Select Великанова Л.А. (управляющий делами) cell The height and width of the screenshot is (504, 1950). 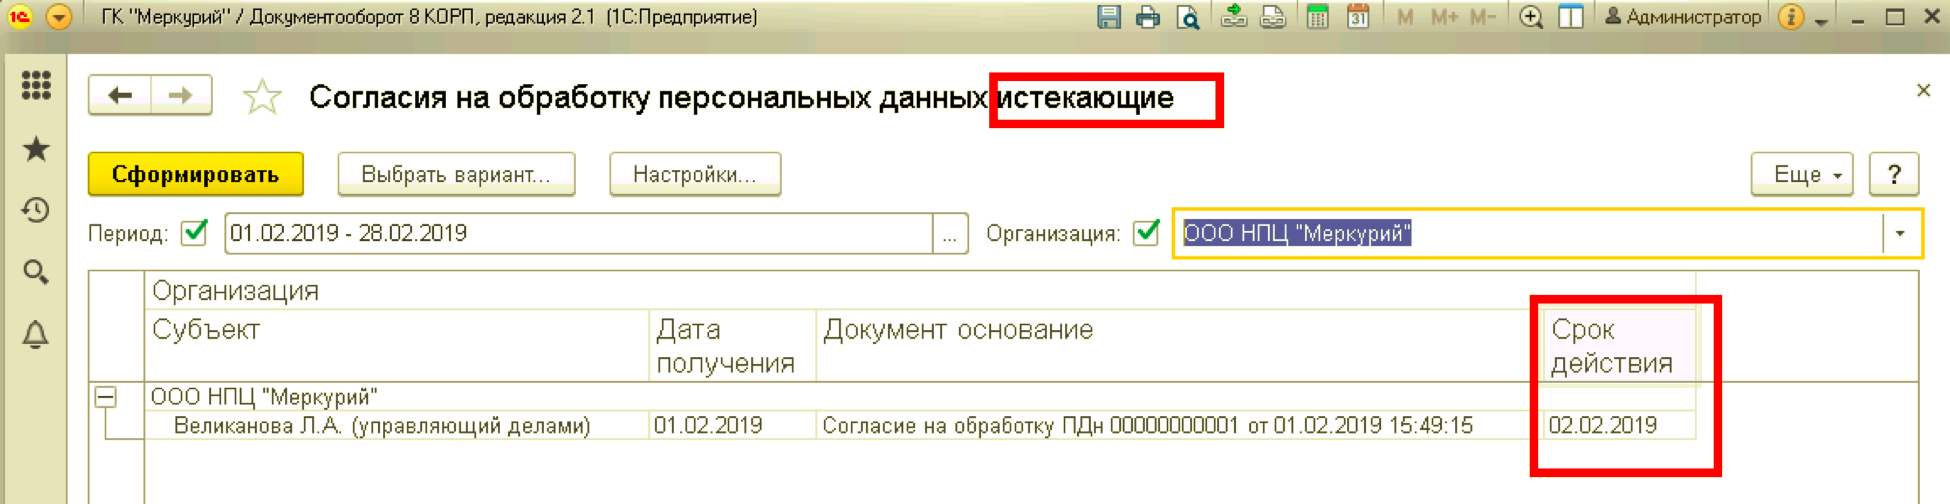[397, 425]
